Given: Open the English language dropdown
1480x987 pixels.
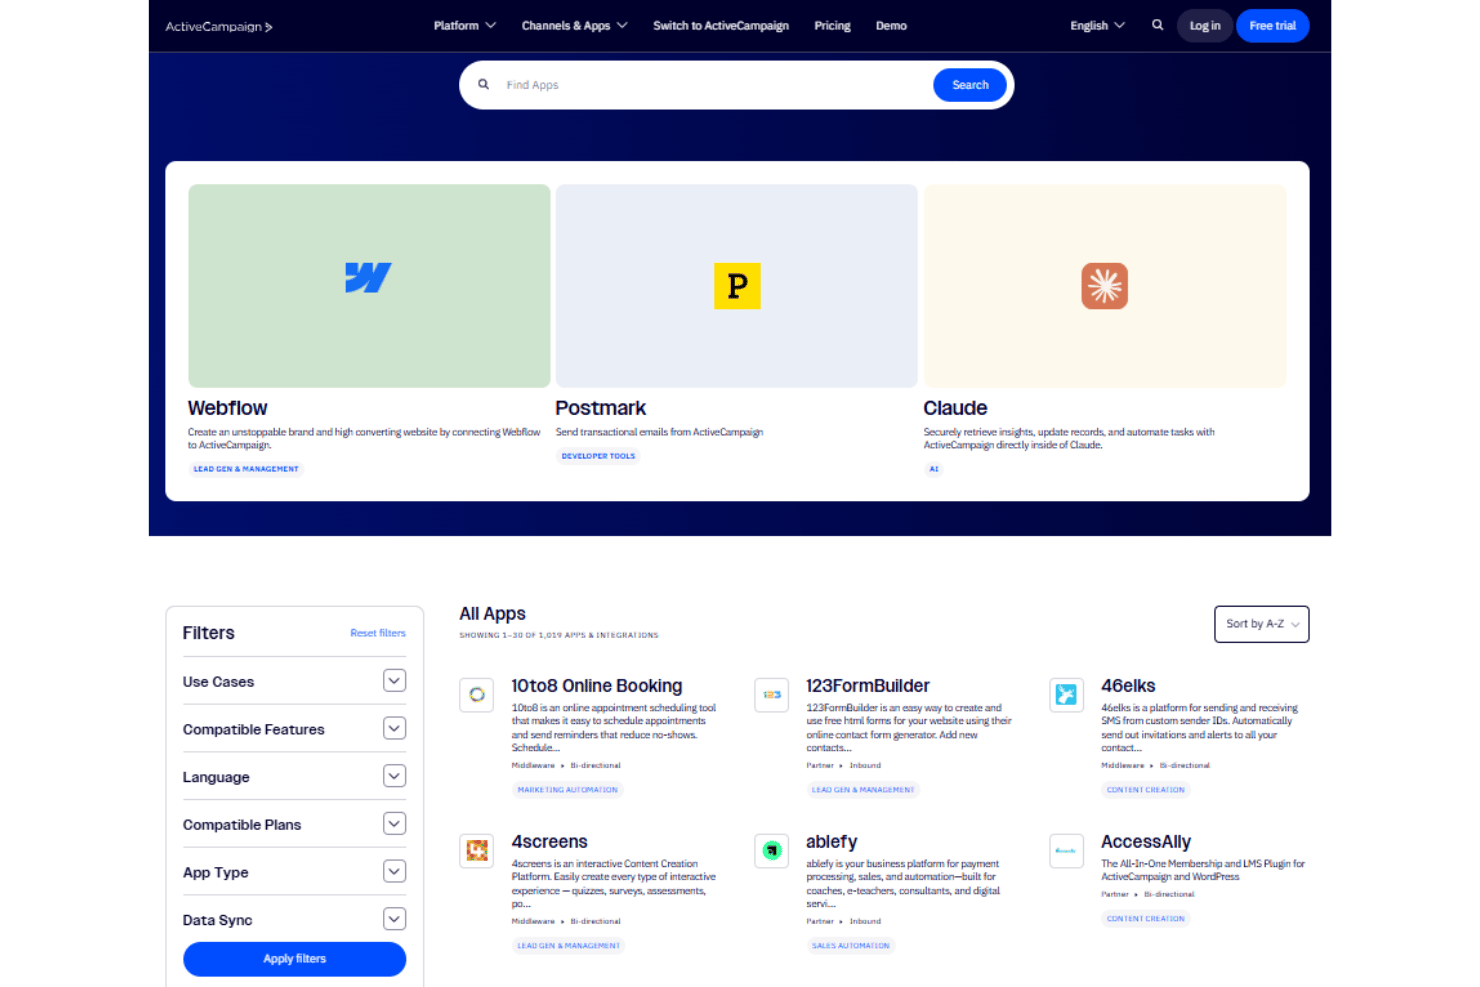Looking at the screenshot, I should (1097, 26).
